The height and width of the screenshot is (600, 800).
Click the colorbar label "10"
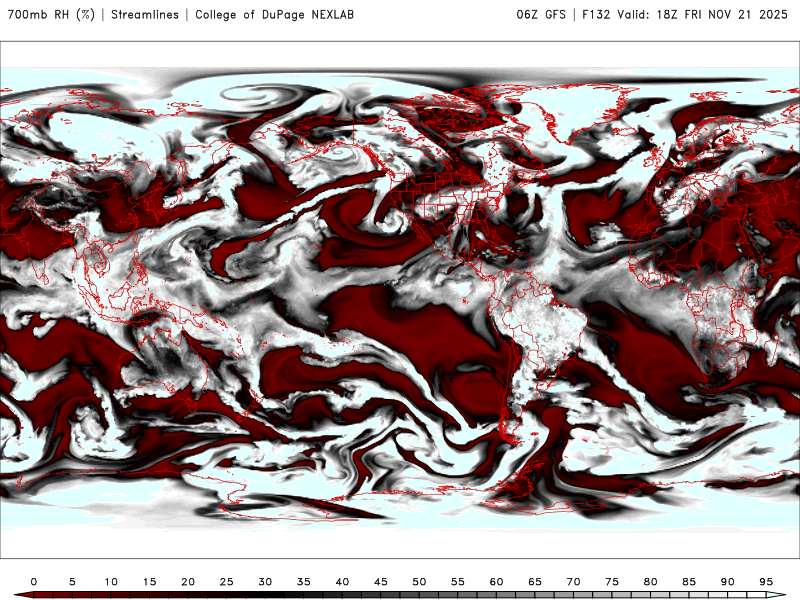pos(111,582)
